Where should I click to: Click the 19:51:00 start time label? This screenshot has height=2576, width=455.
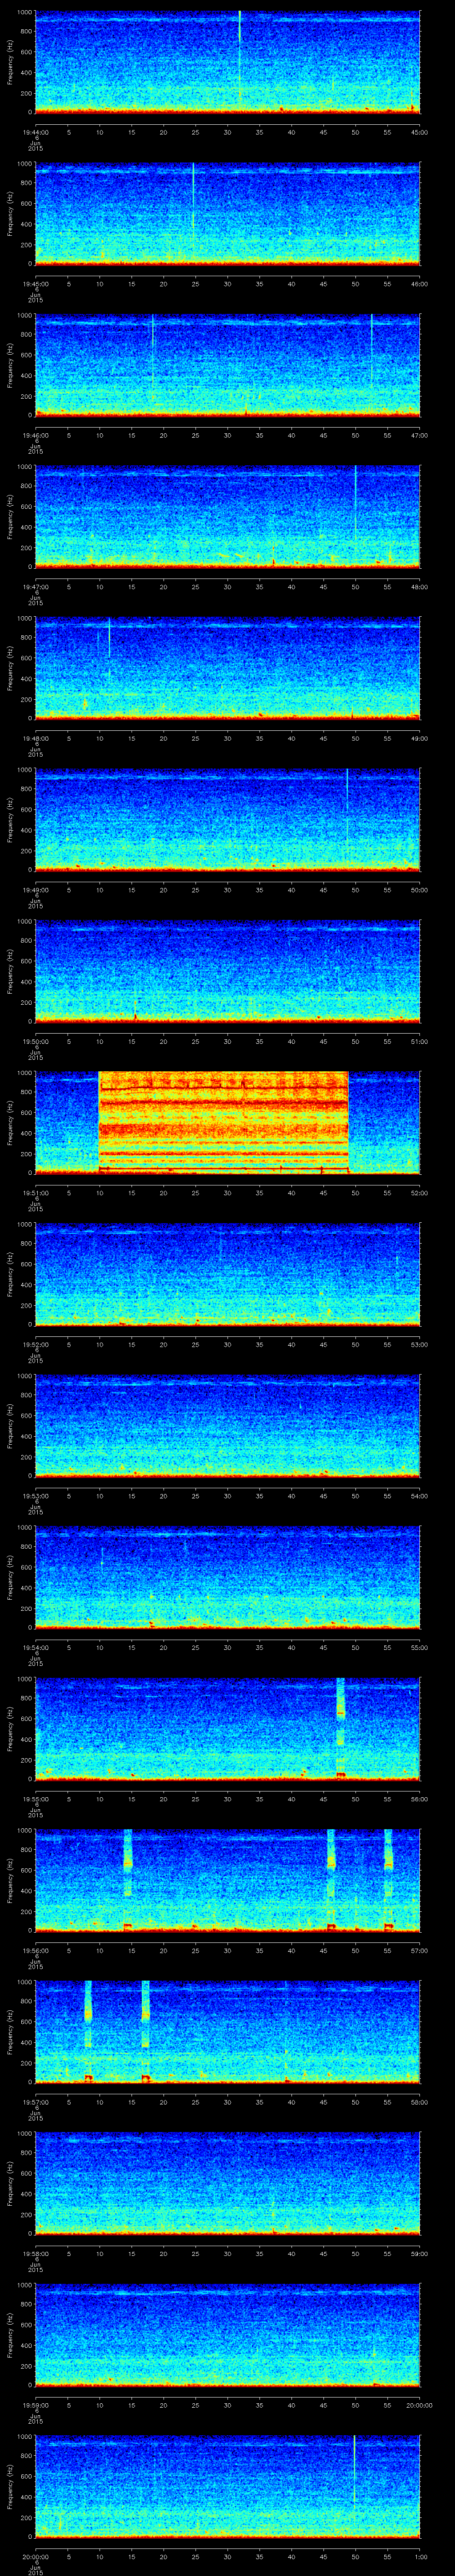coord(35,1193)
